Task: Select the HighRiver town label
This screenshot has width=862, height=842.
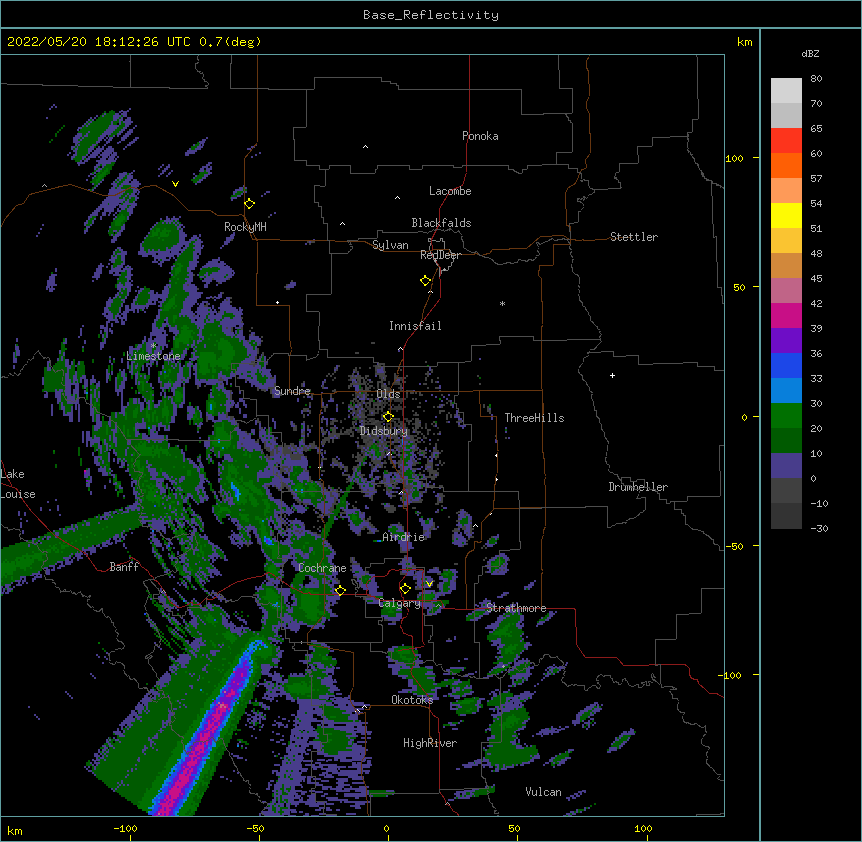Action: tap(430, 743)
